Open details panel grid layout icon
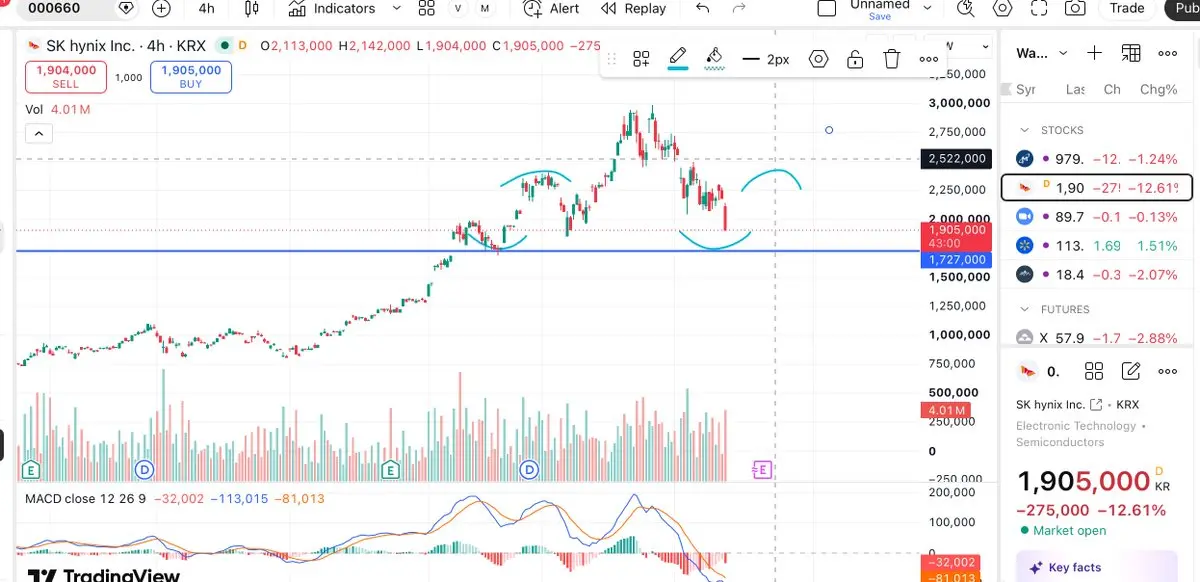Screen dimensions: 1200x582 tap(1094, 371)
